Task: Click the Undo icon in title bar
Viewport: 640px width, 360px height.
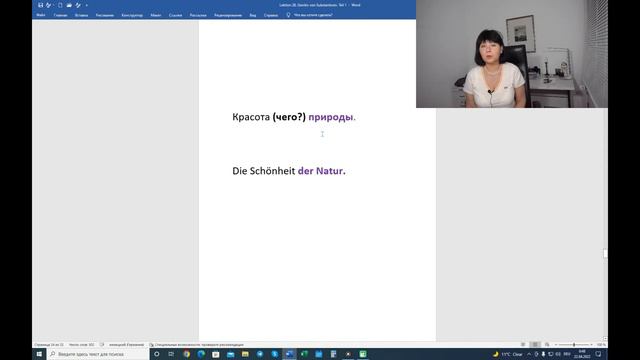Action: [x=49, y=5]
